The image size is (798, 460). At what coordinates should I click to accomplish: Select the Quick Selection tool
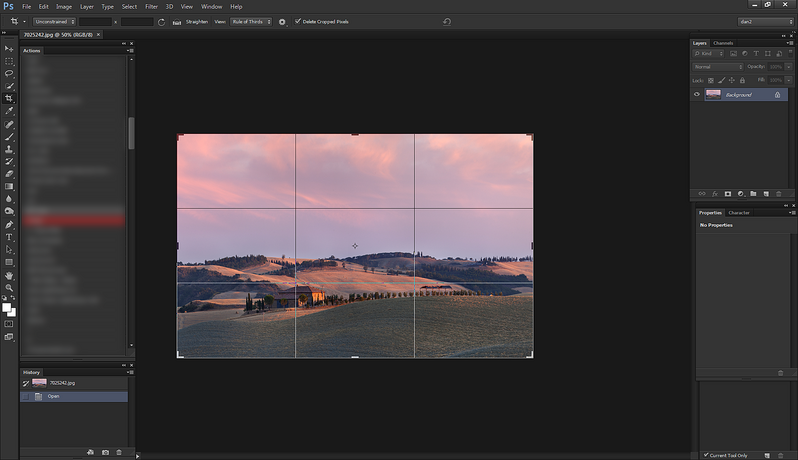tap(9, 86)
